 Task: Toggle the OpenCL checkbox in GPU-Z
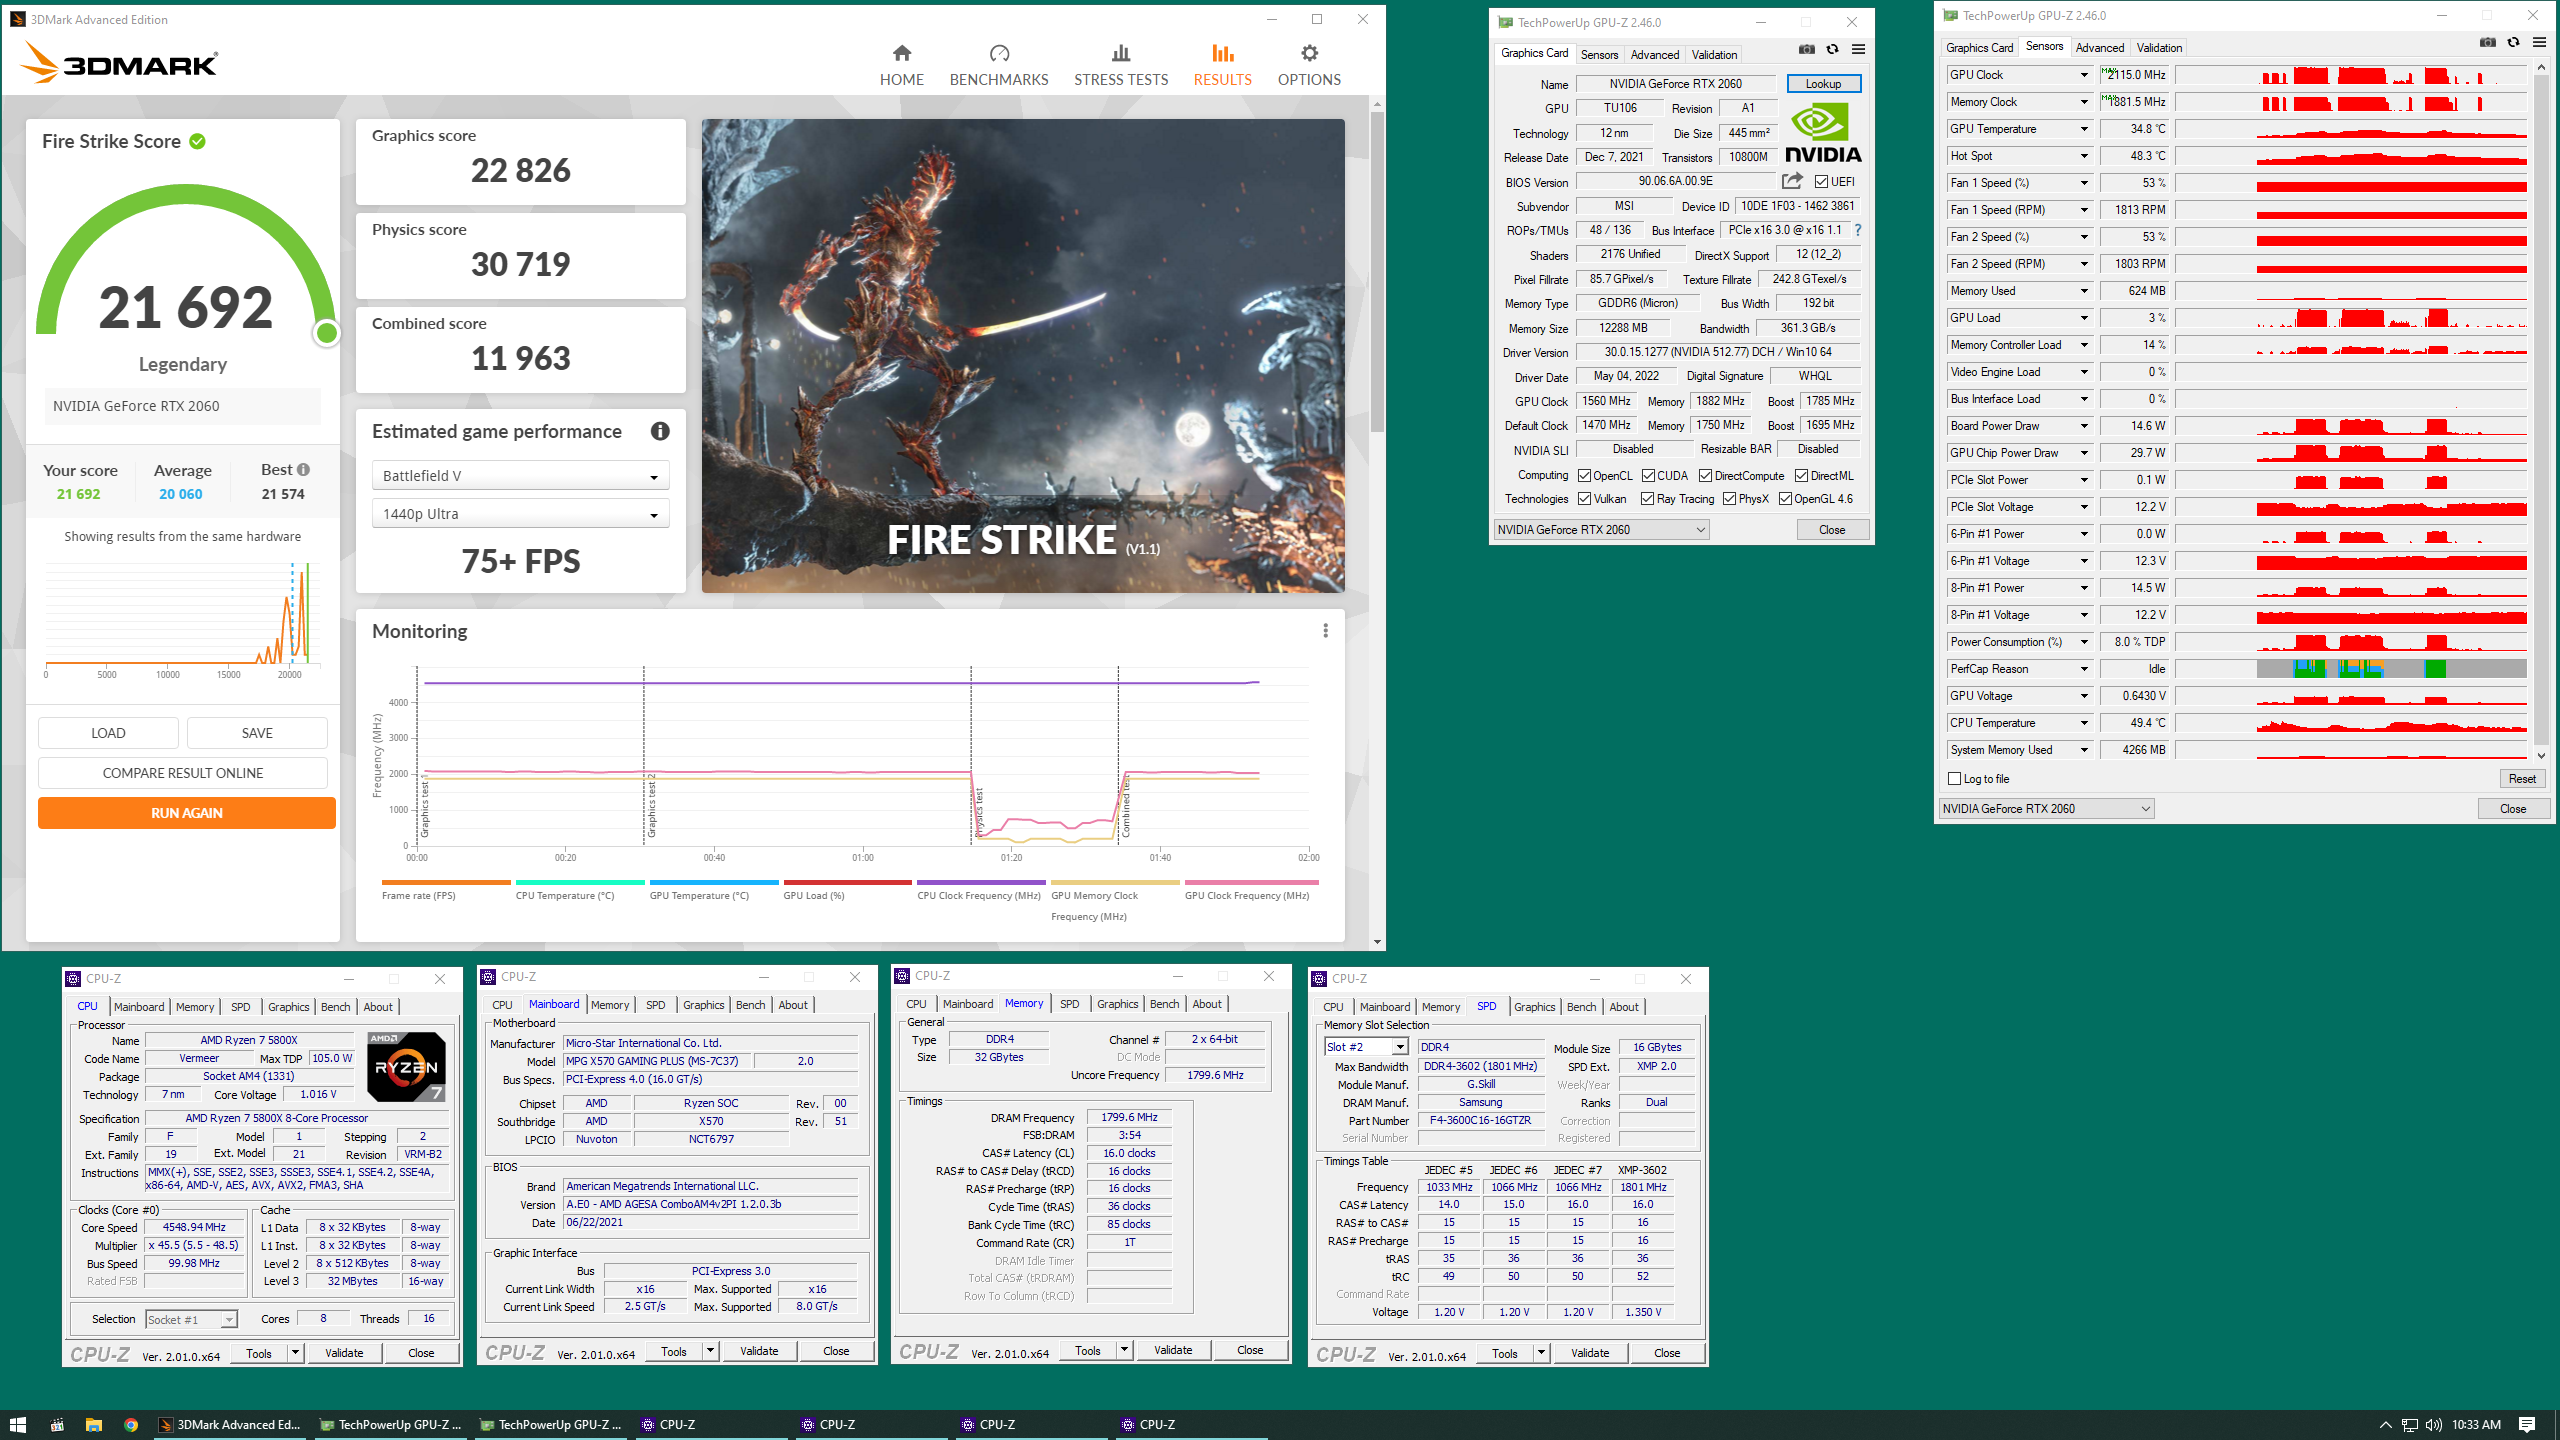(x=1585, y=476)
